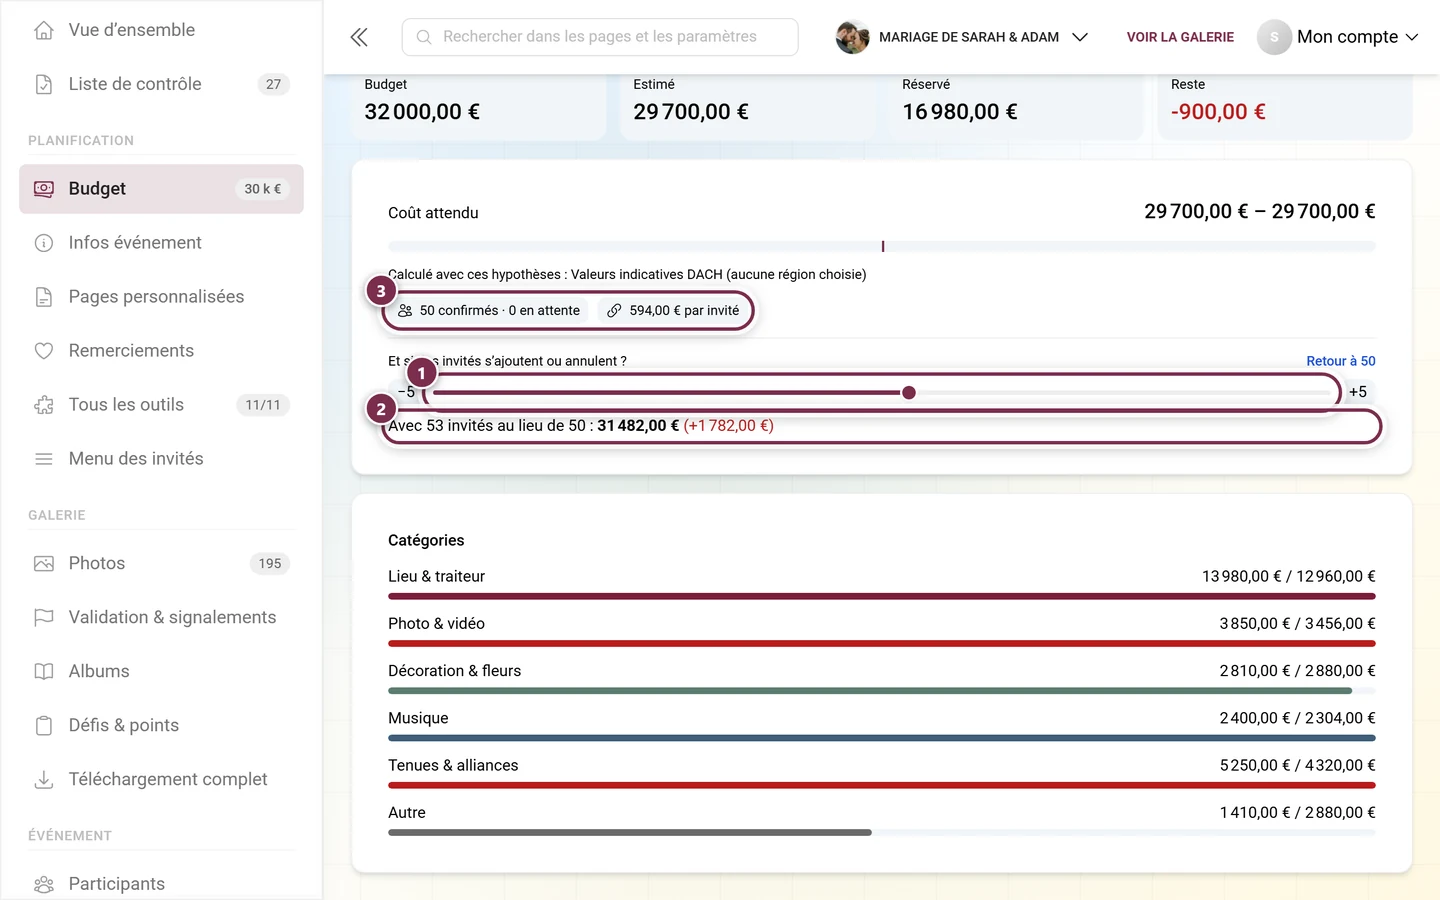Click the Musique category label
The image size is (1440, 900).
(418, 718)
